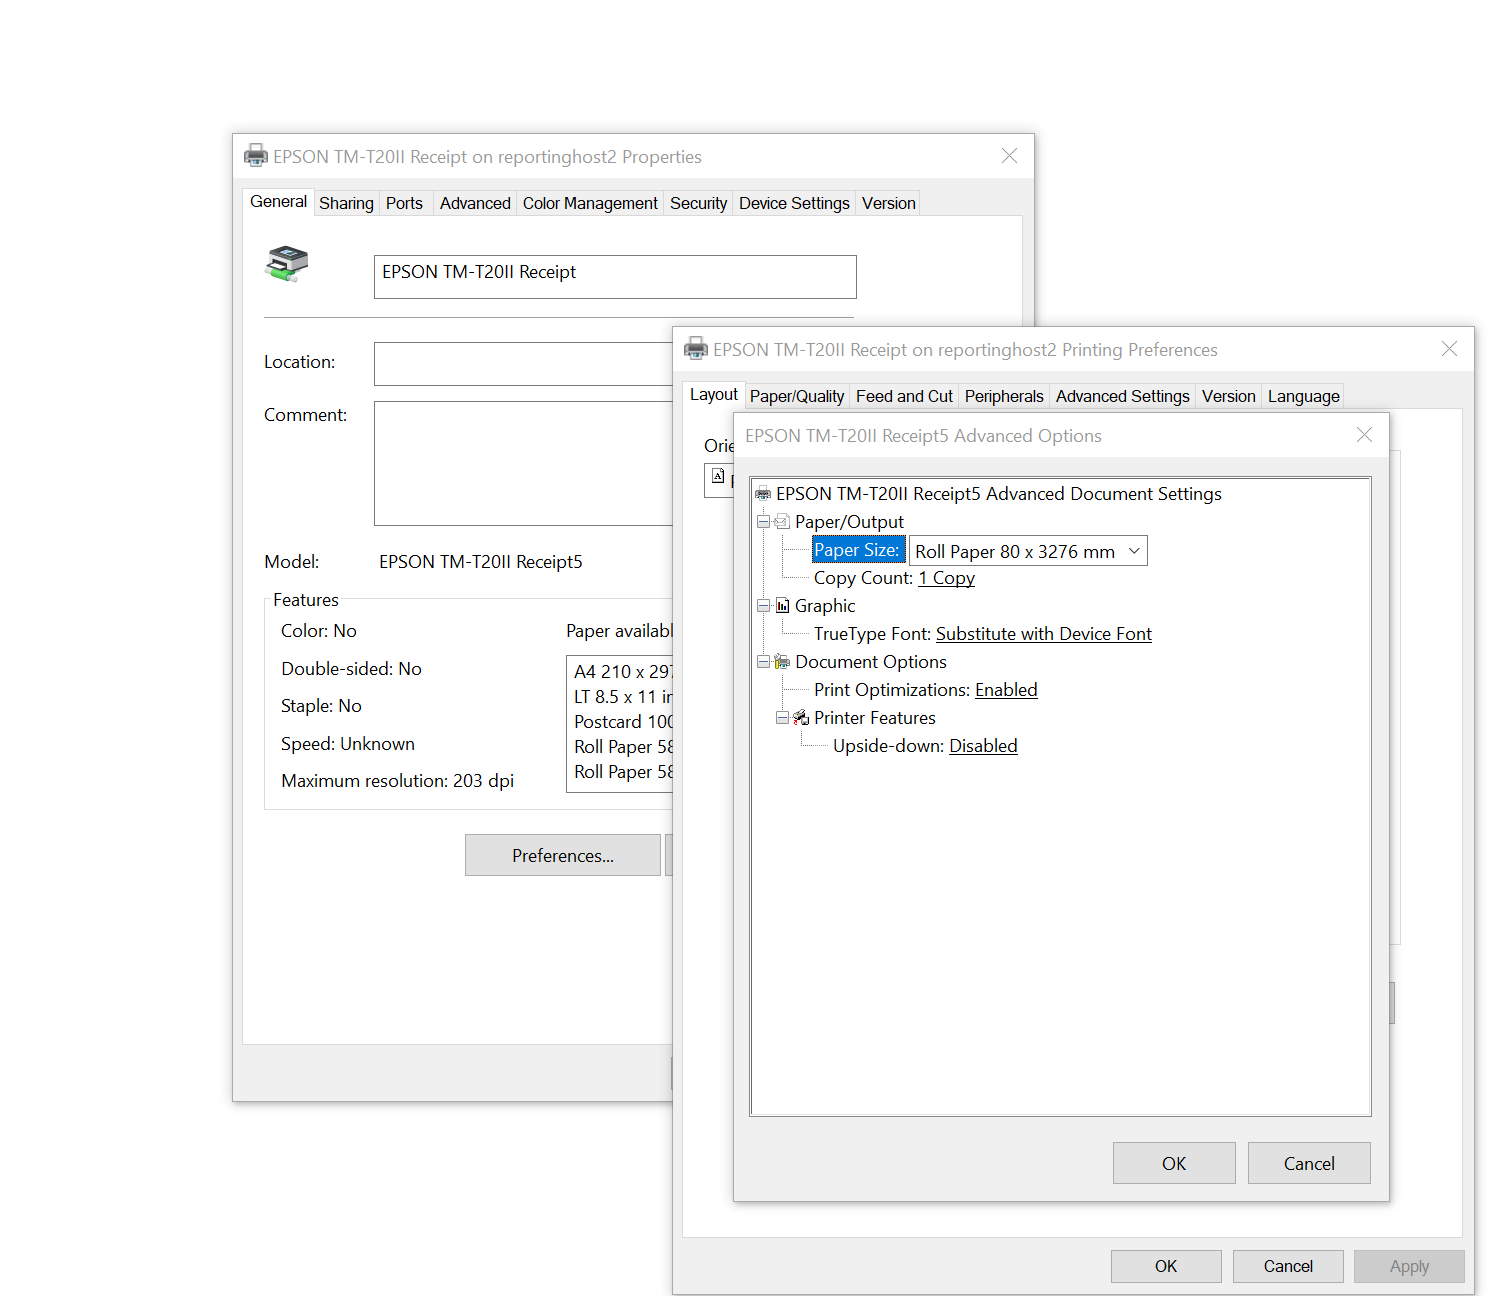
Task: Switch to the Paper/Quality tab
Action: click(797, 396)
